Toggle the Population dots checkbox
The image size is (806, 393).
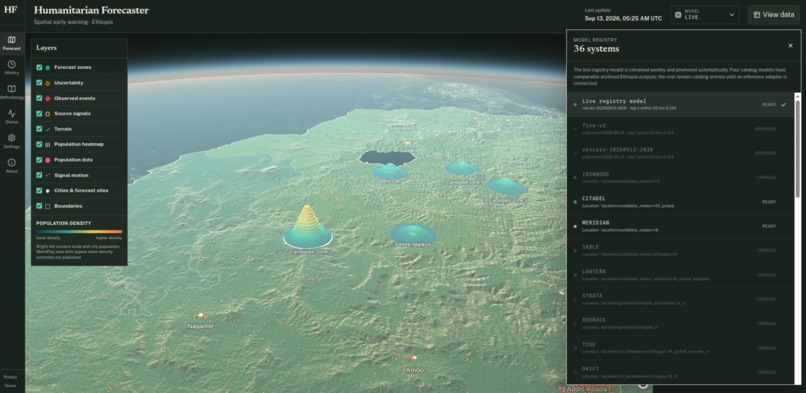(39, 160)
